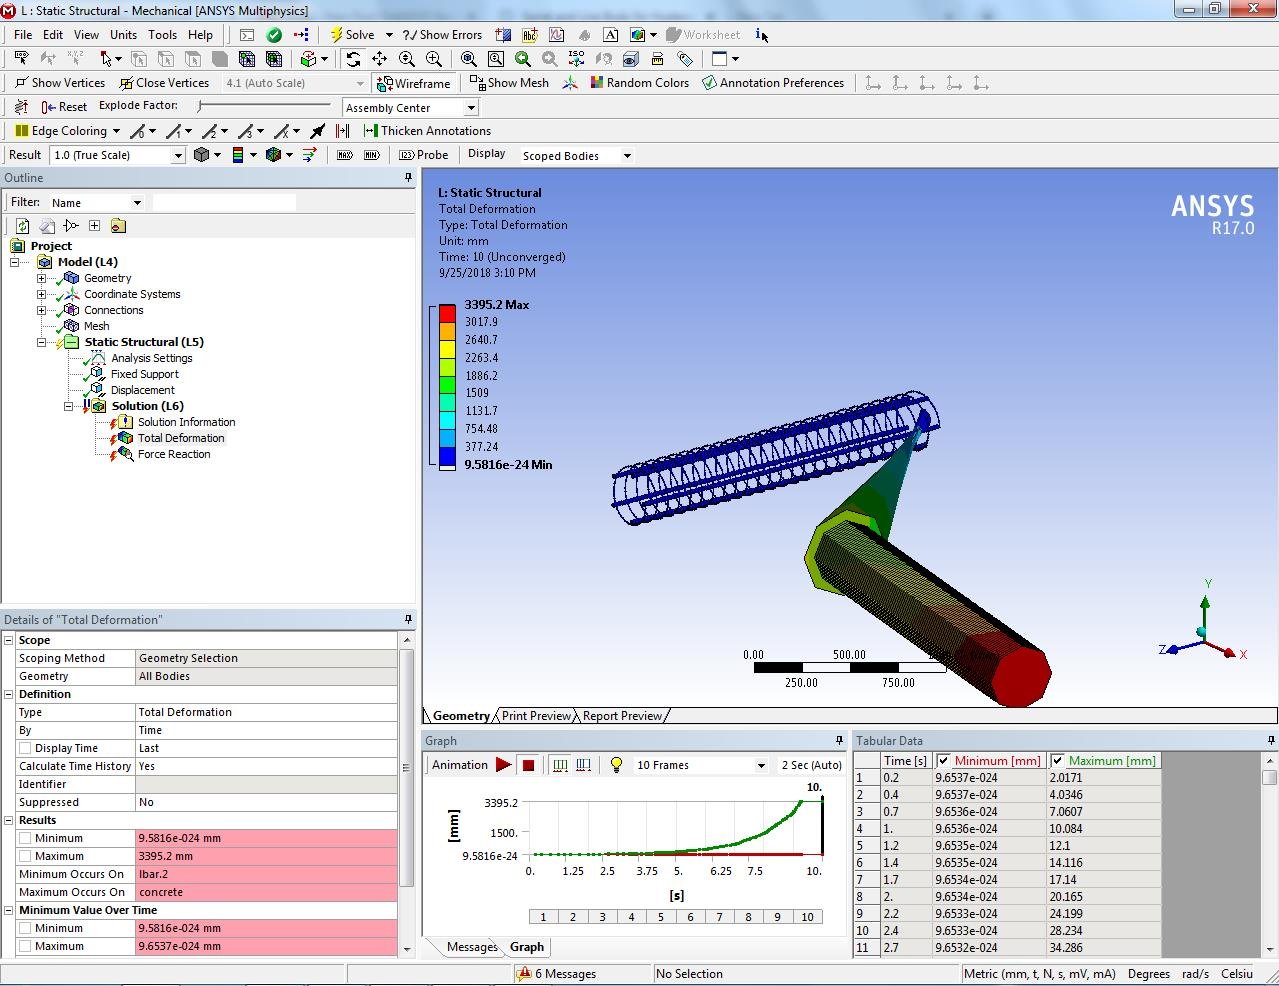Toggle Show Vertices

point(60,83)
